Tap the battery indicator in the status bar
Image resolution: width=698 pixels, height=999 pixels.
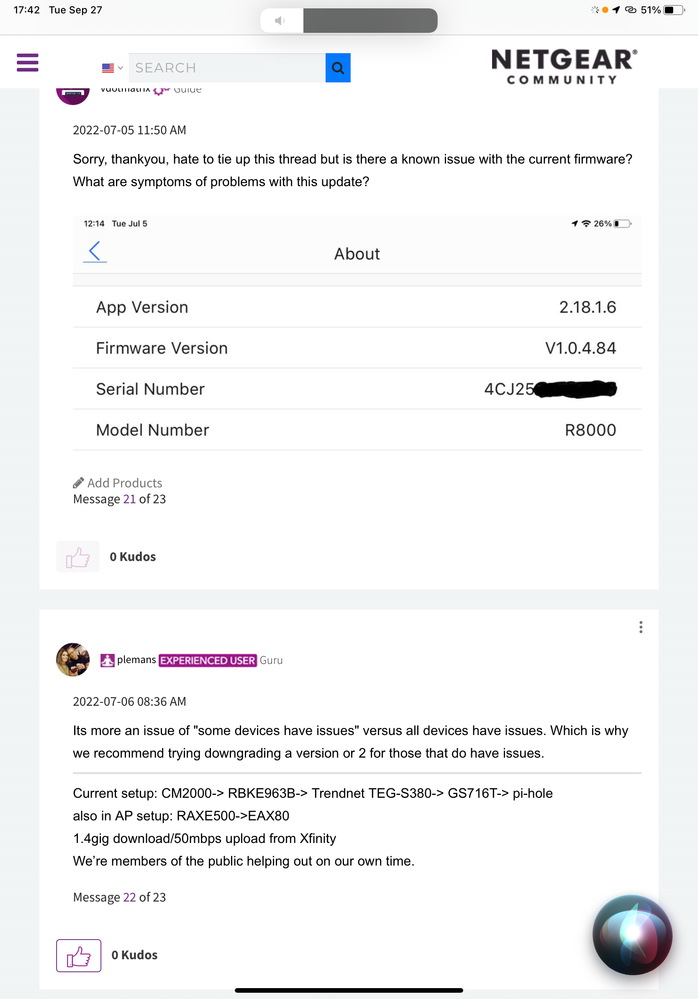[x=678, y=9]
